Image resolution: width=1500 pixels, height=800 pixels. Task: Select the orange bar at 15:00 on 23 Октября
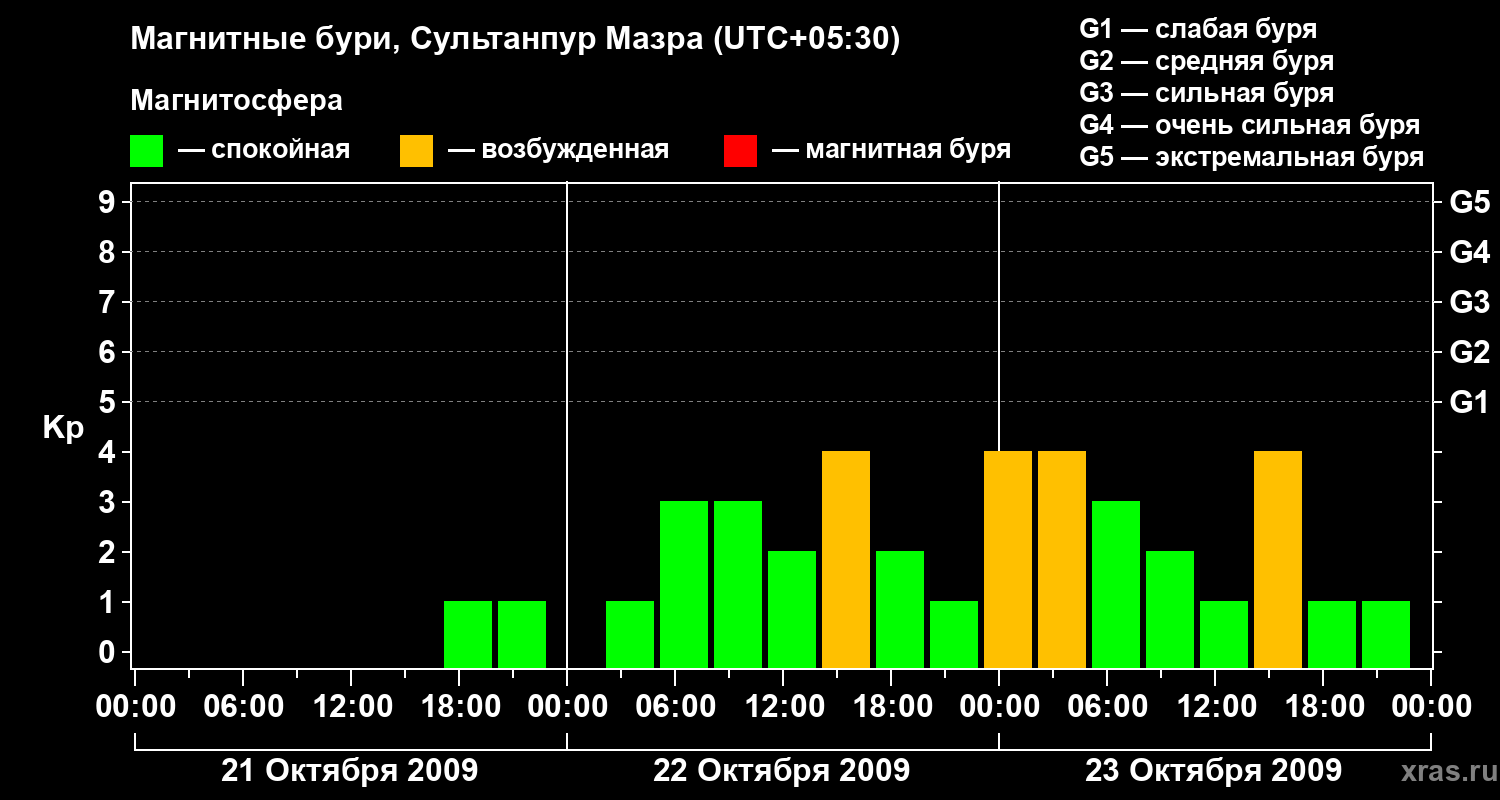[x=1278, y=559]
